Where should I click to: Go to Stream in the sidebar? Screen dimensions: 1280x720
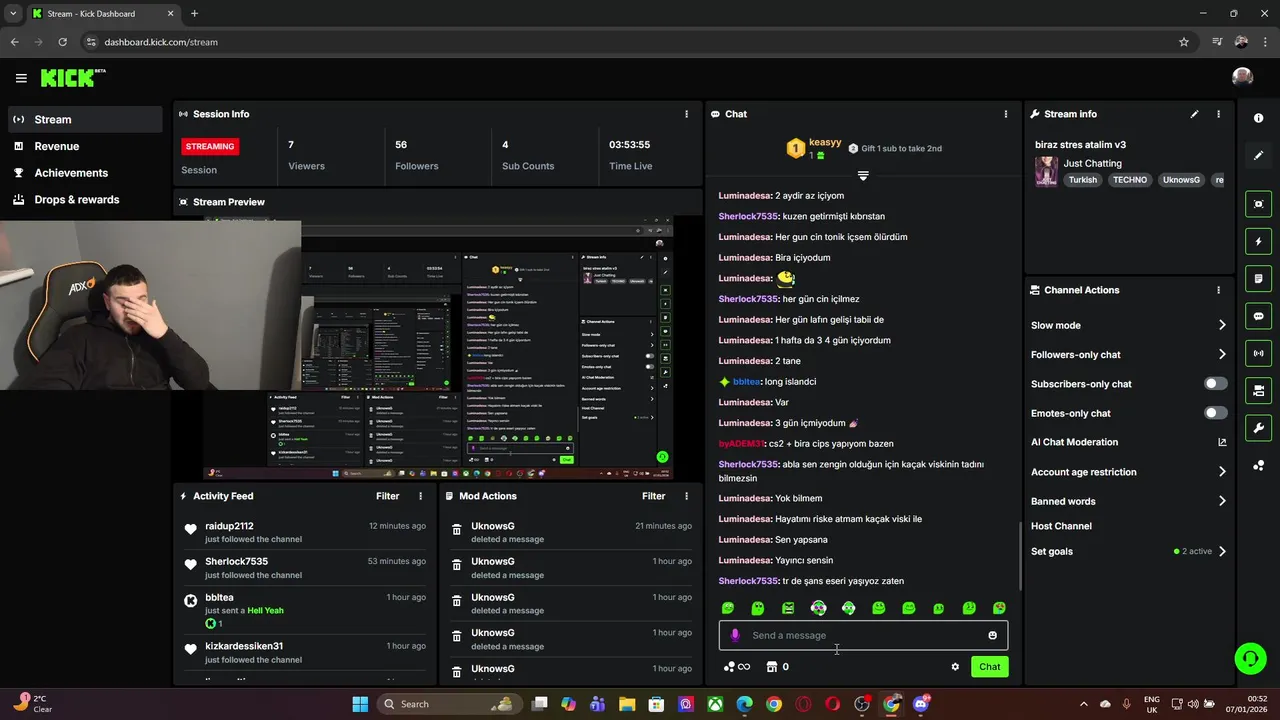click(x=85, y=119)
